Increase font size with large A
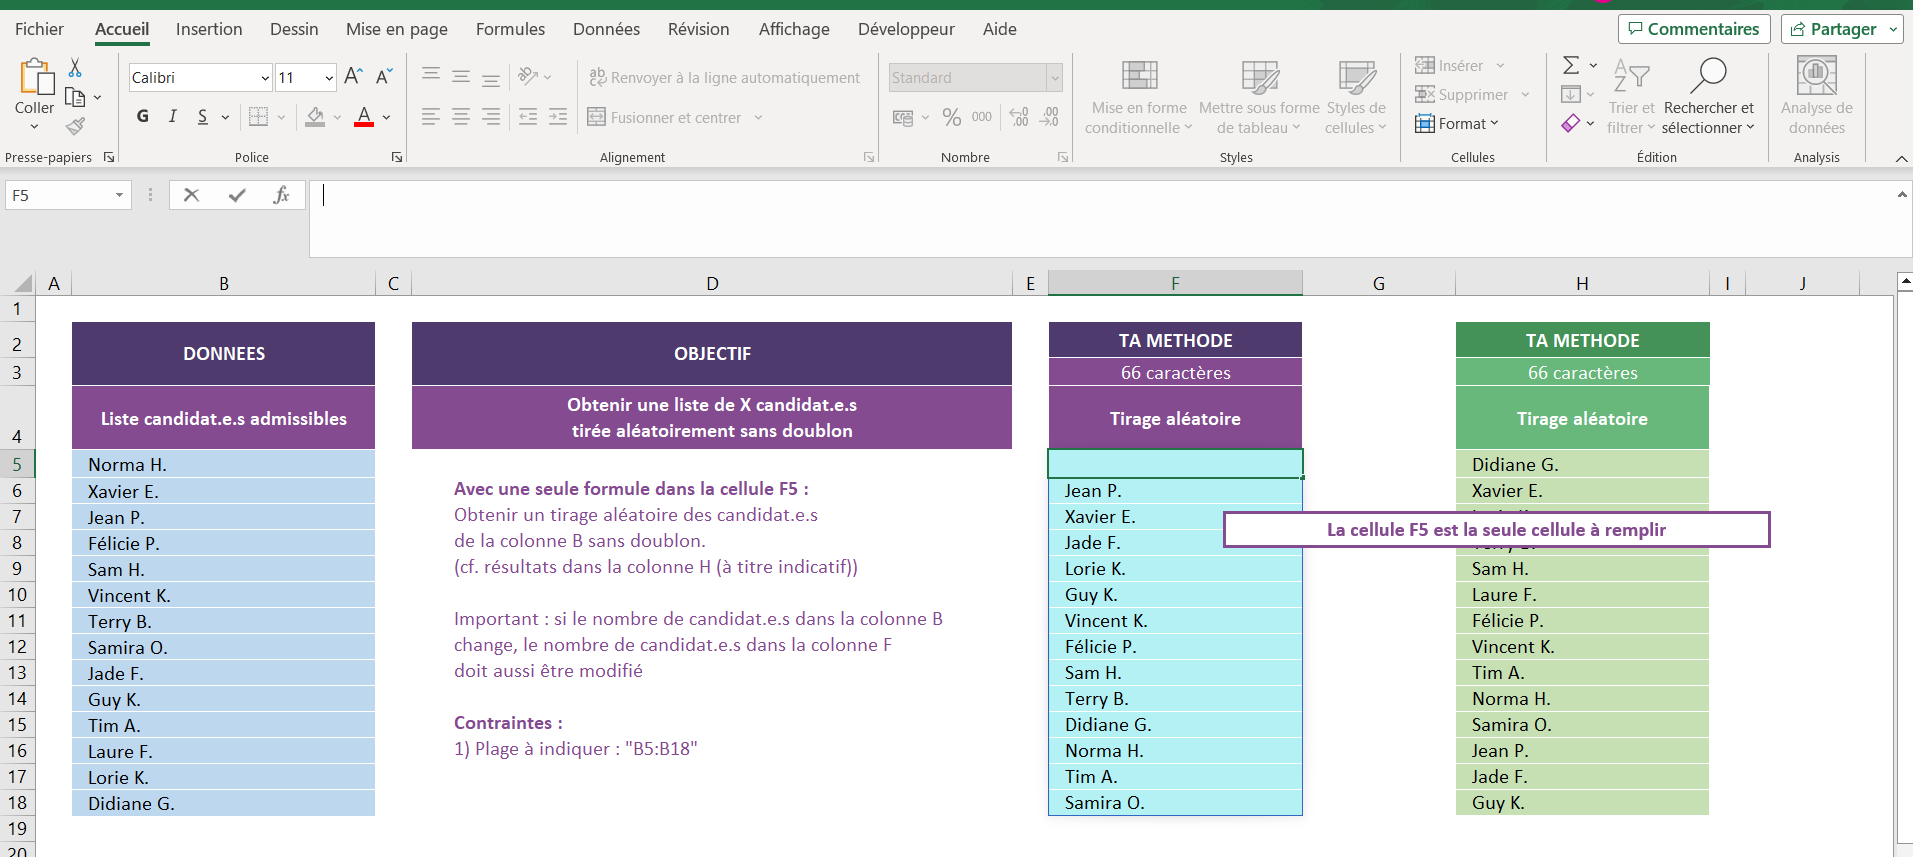 click(x=353, y=76)
